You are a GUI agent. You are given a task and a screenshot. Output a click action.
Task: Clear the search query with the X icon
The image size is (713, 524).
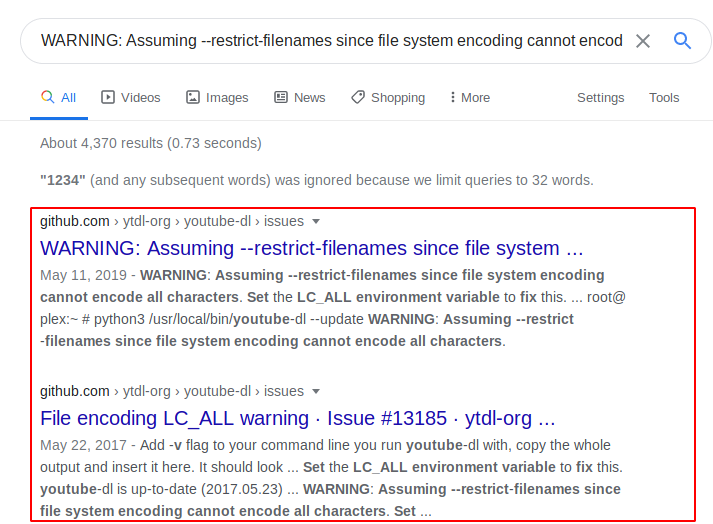click(x=643, y=41)
